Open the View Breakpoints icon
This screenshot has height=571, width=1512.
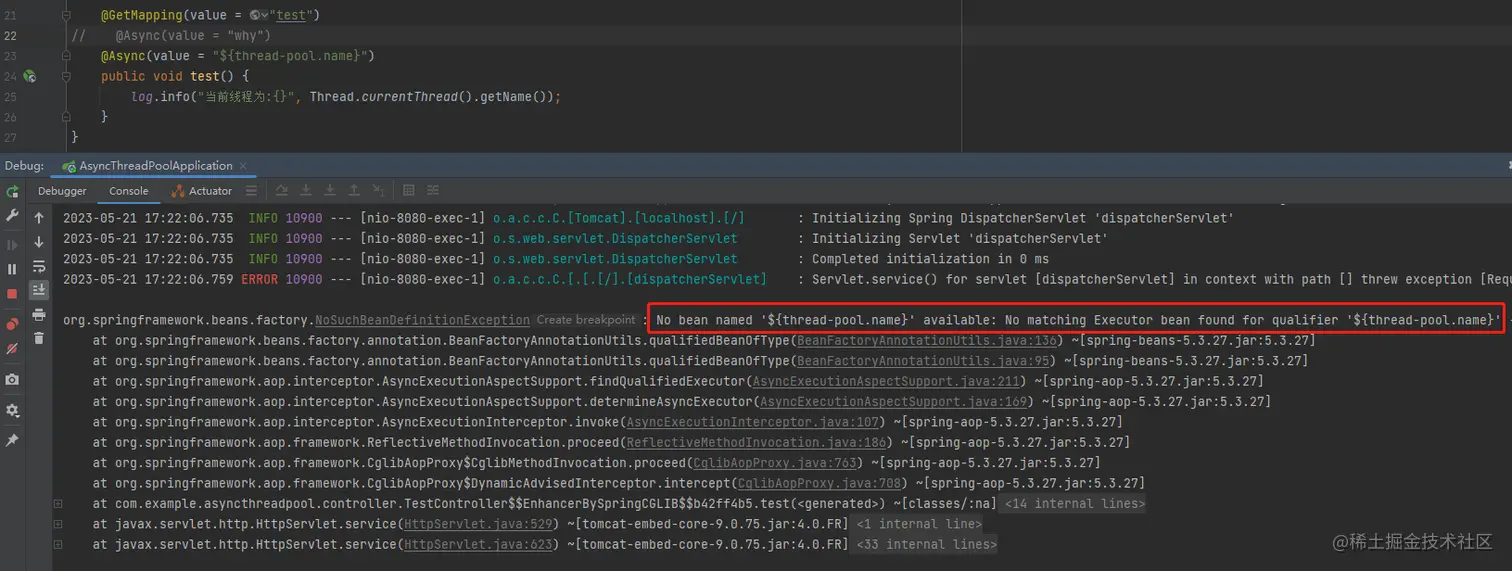[x=12, y=324]
